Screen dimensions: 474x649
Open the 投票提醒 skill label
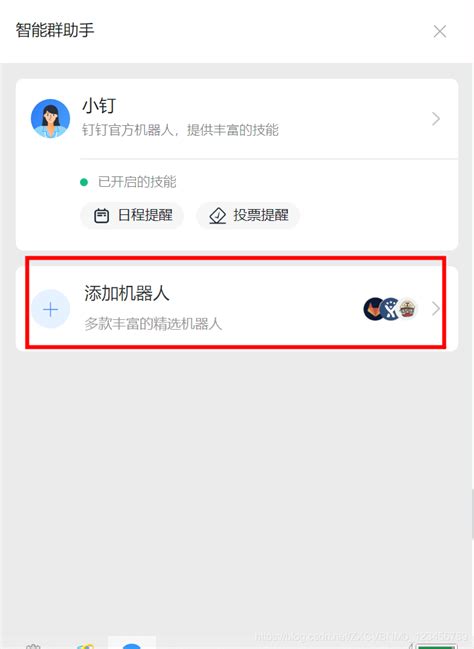coord(261,215)
